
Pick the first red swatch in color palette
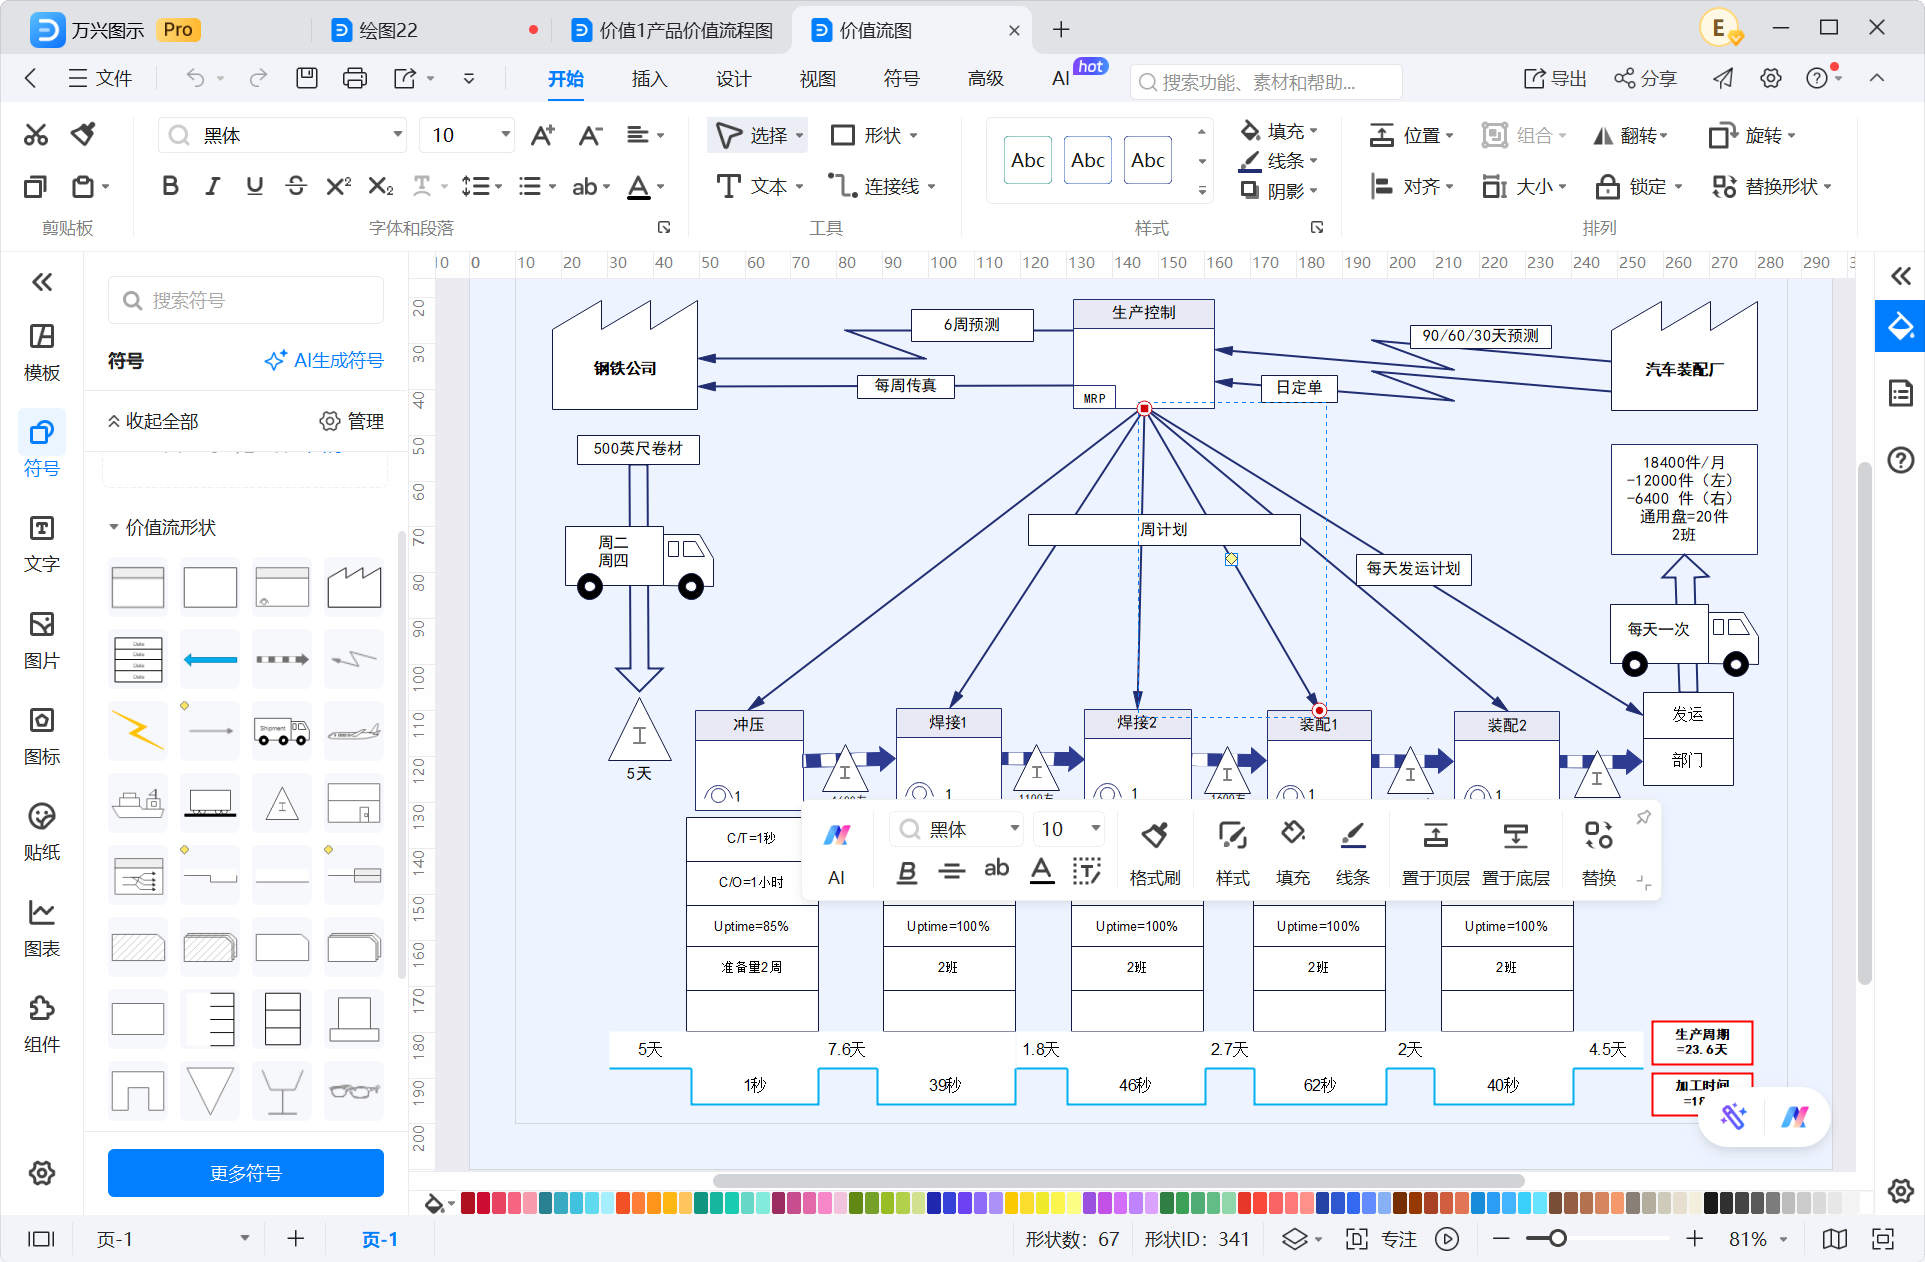(468, 1202)
